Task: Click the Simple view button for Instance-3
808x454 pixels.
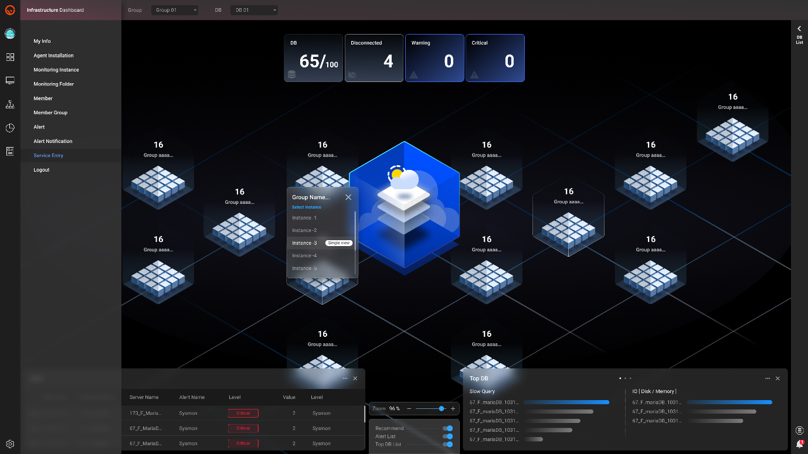Action: pyautogui.click(x=339, y=243)
